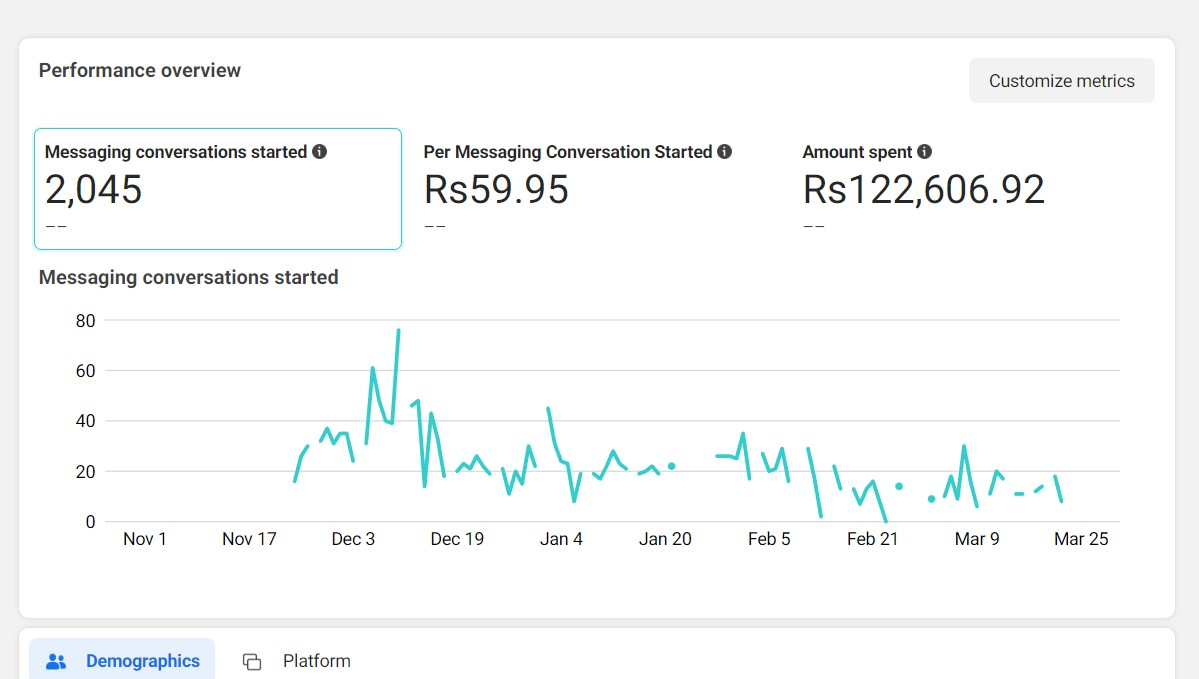Click the chart title Messaging conversations started

189,278
